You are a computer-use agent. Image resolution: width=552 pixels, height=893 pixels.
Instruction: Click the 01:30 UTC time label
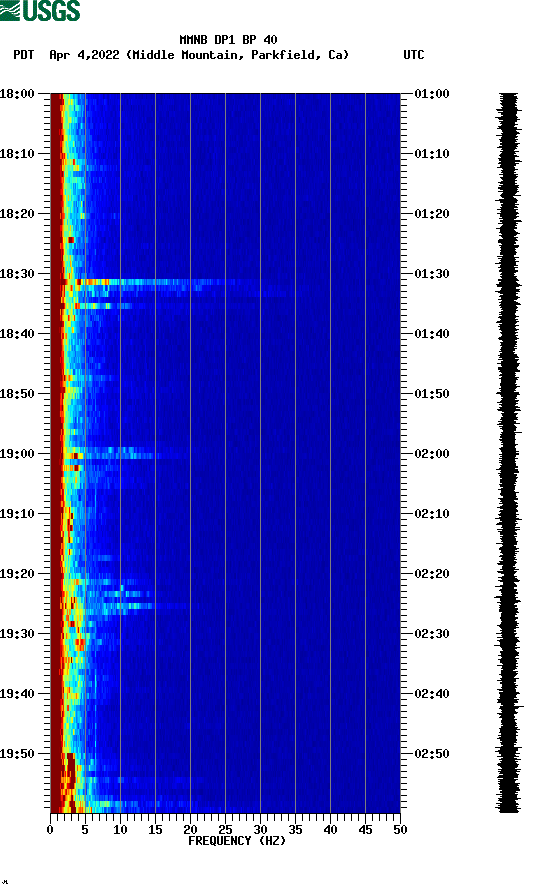432,274
